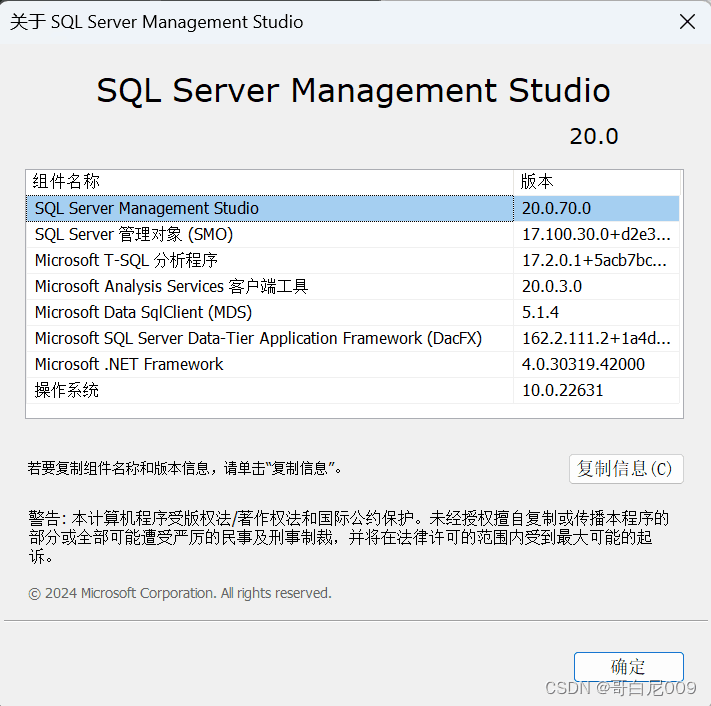Click version value 17.2.0.1+5acb7bc...
The image size is (711, 706).
pyautogui.click(x=594, y=260)
